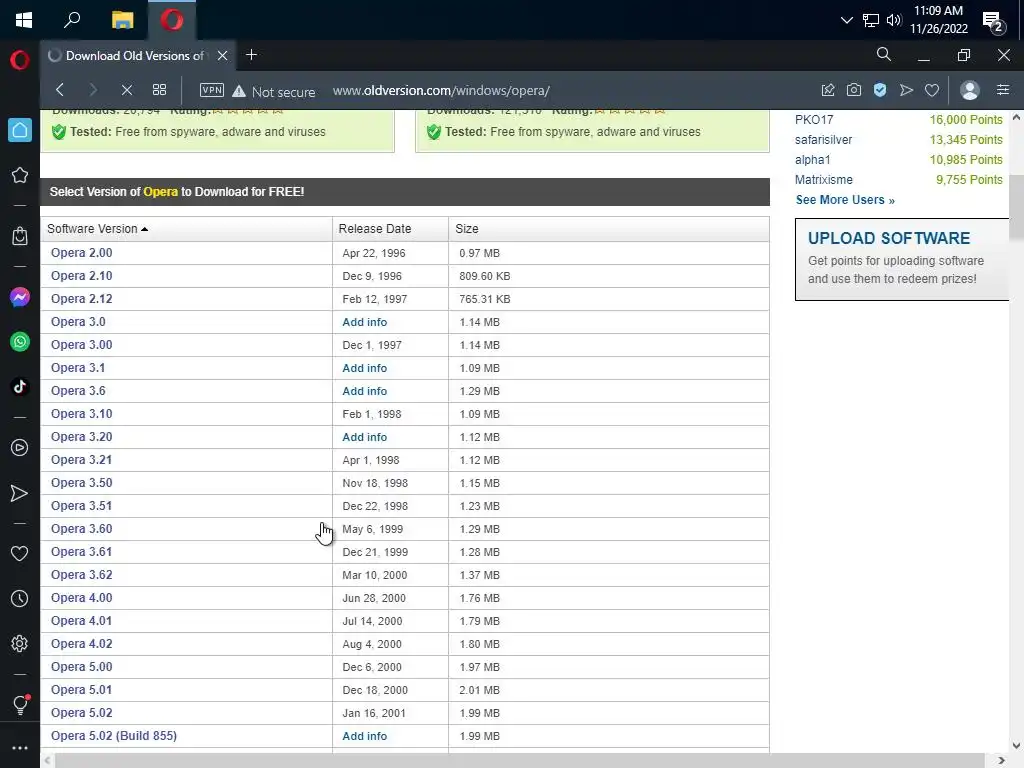This screenshot has width=1024, height=768.
Task: Close the Download Old Versions tab
Action: [x=223, y=56]
